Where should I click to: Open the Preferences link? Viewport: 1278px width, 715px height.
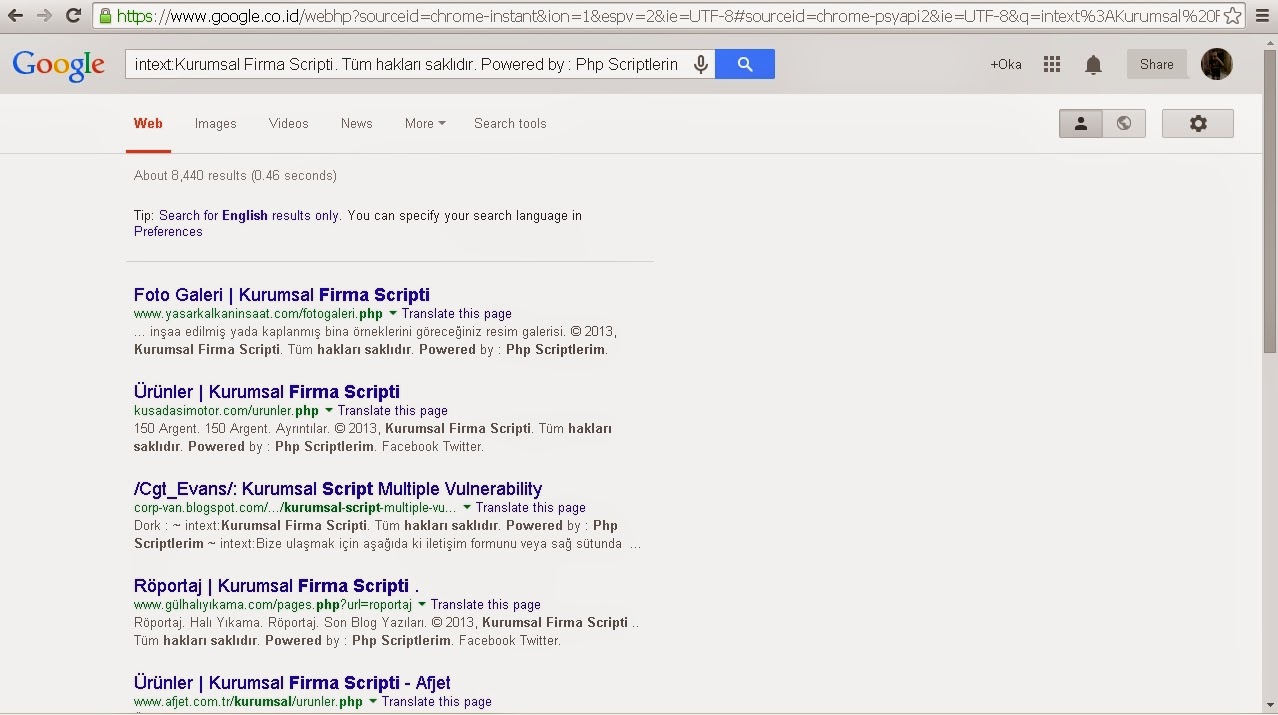pos(168,231)
